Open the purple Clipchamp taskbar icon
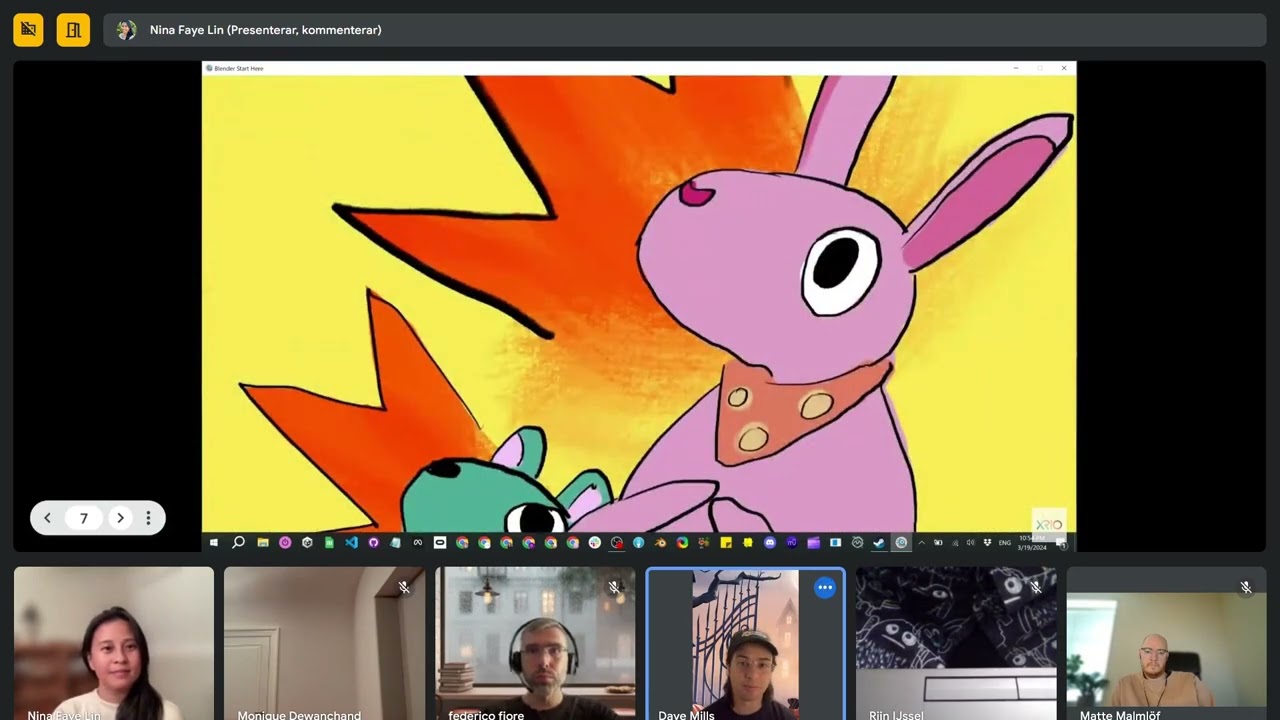 [814, 543]
